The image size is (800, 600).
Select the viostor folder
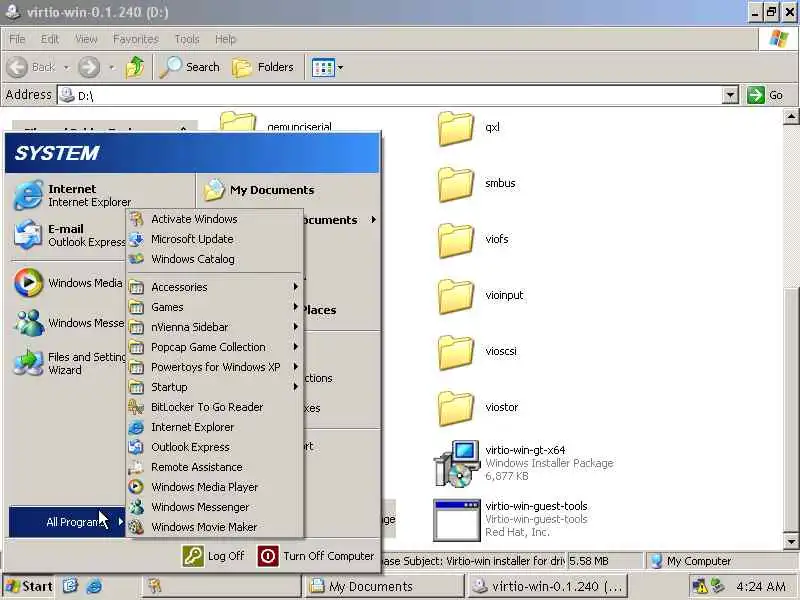478,408
